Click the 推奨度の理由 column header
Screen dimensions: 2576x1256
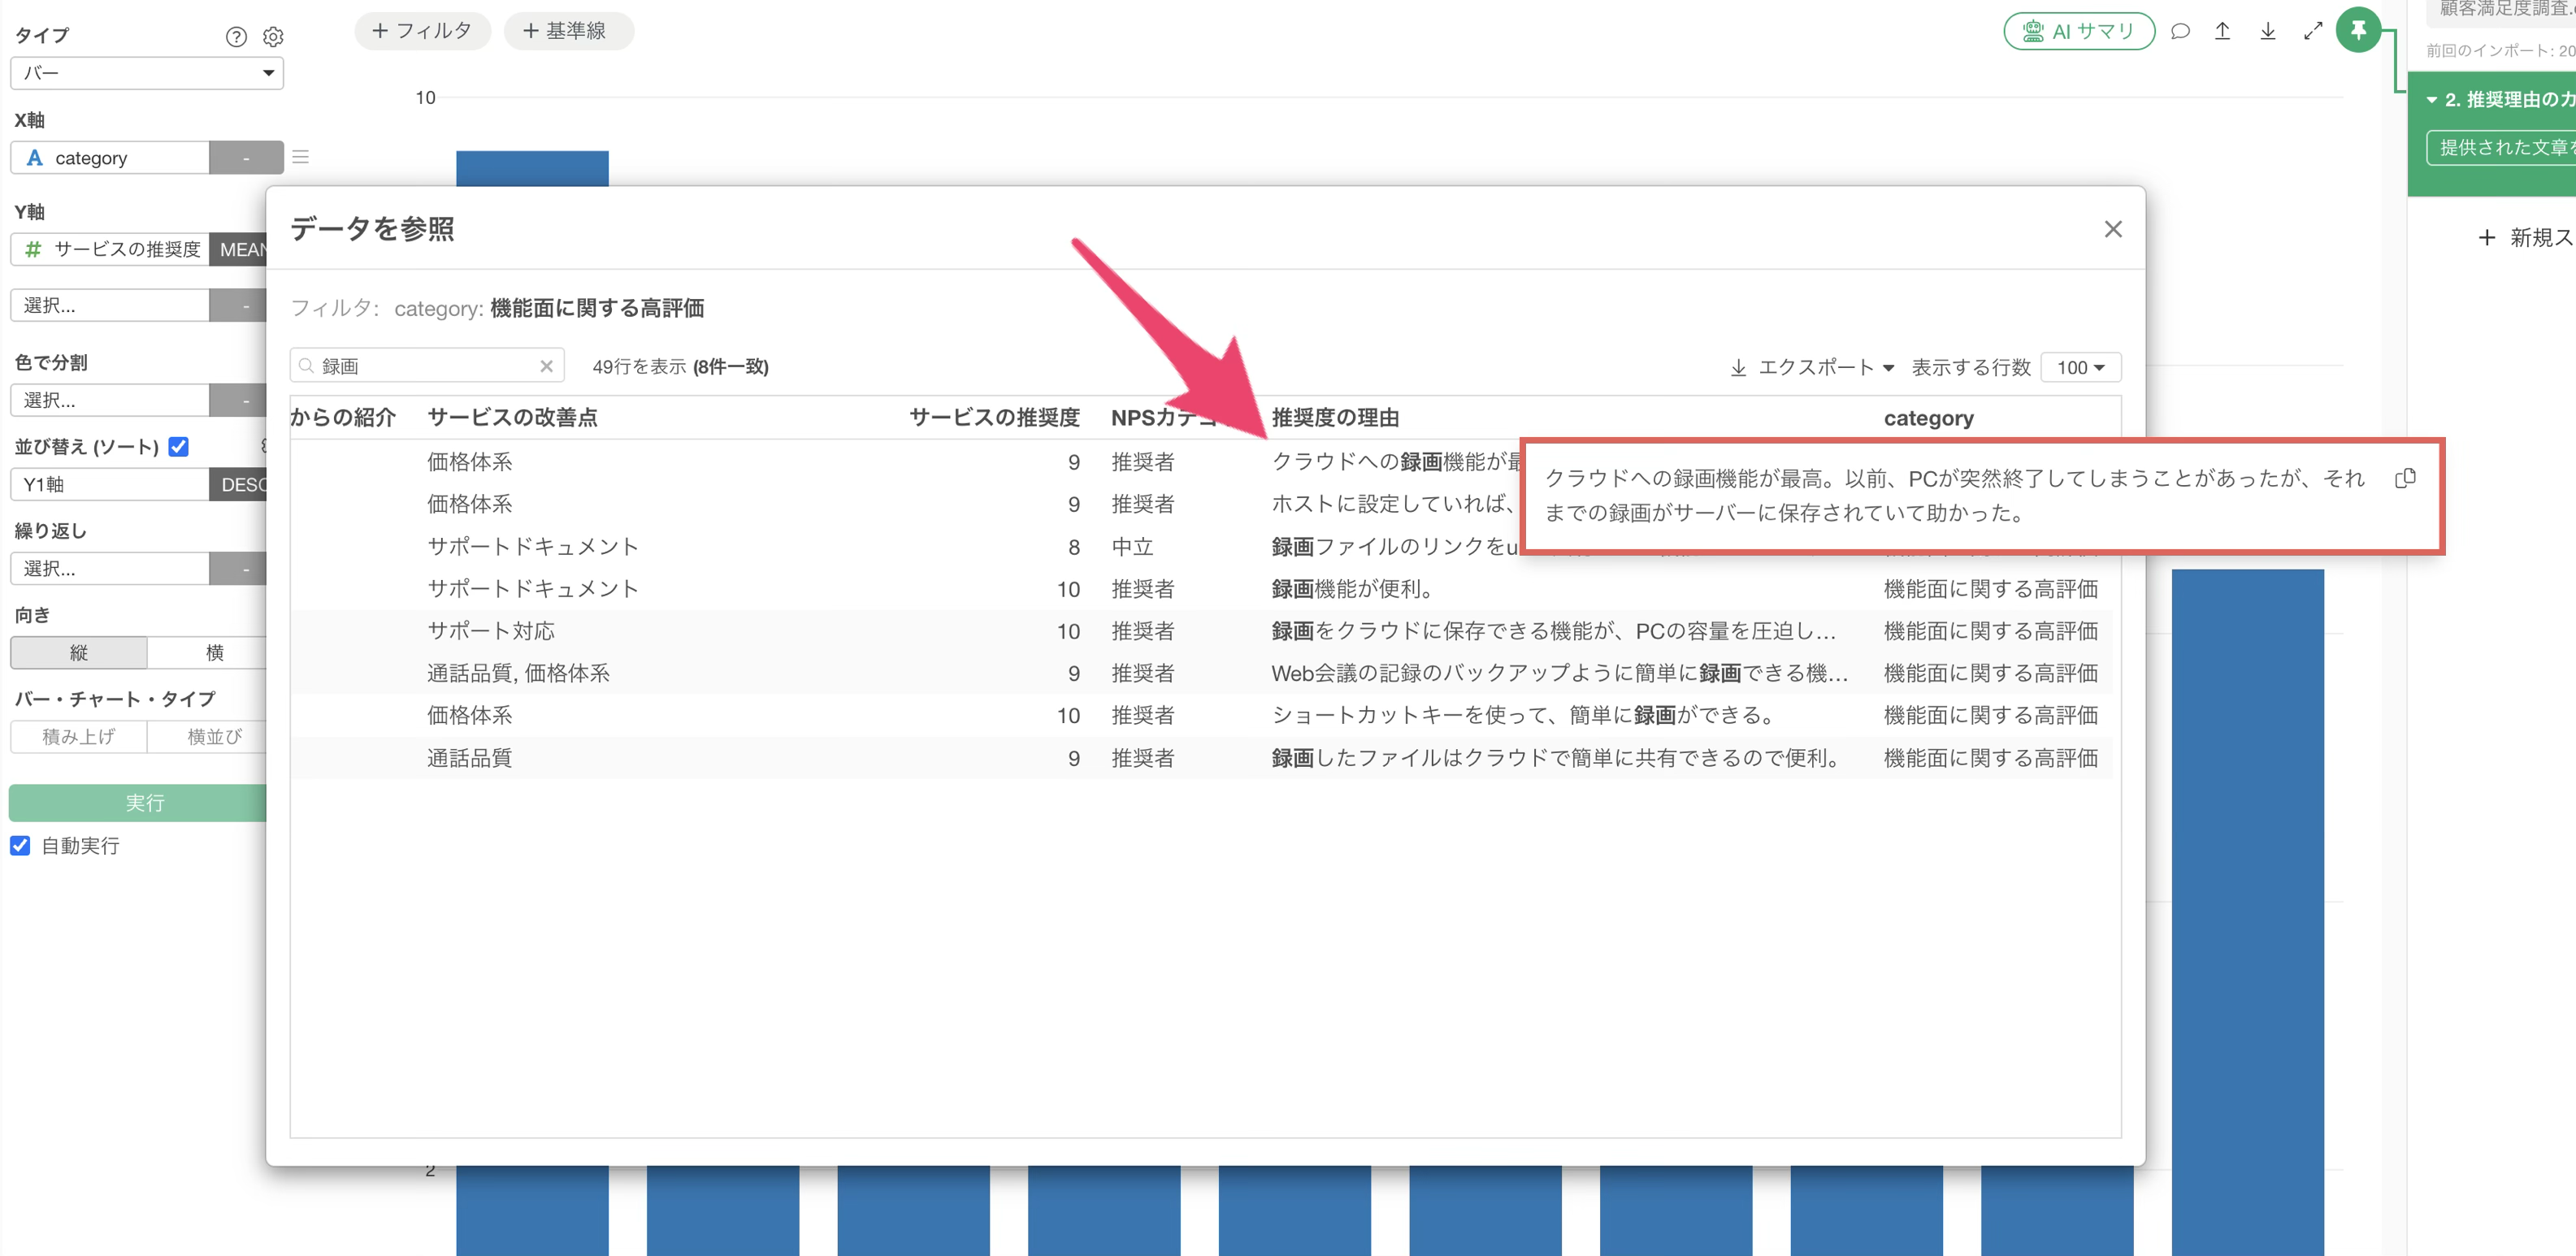pos(1335,417)
